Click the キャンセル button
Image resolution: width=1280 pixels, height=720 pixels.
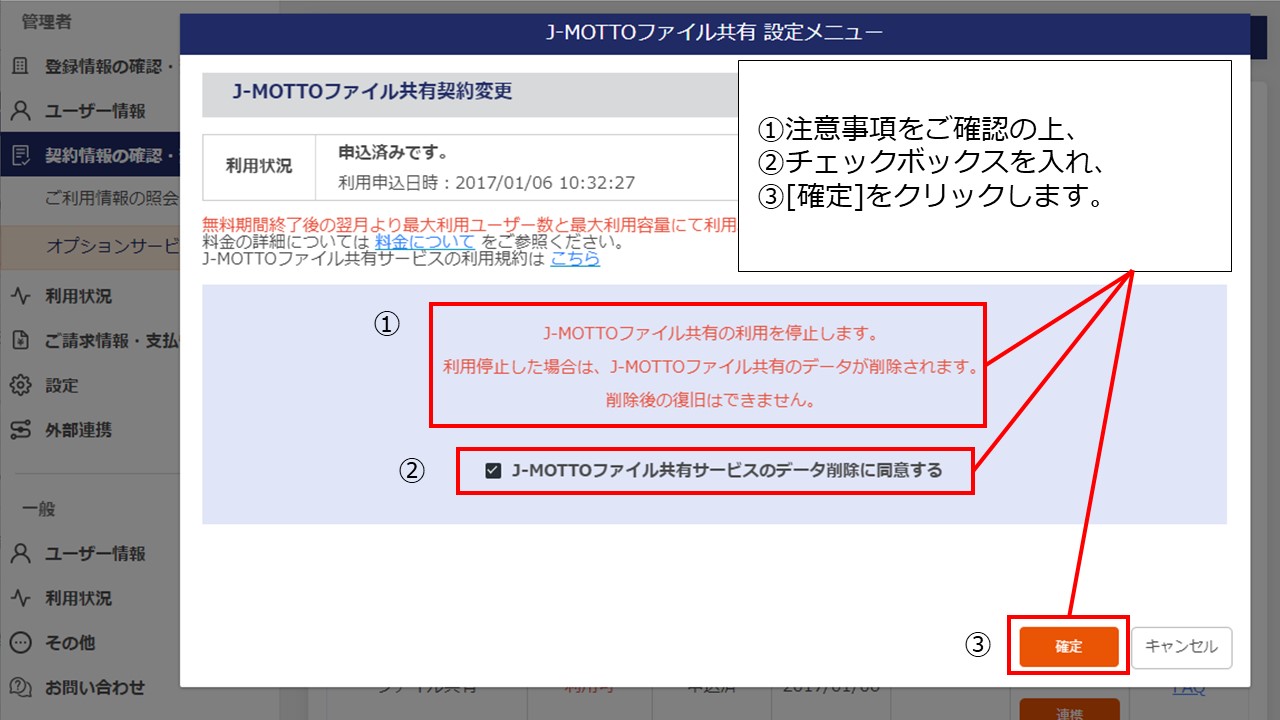click(1181, 647)
